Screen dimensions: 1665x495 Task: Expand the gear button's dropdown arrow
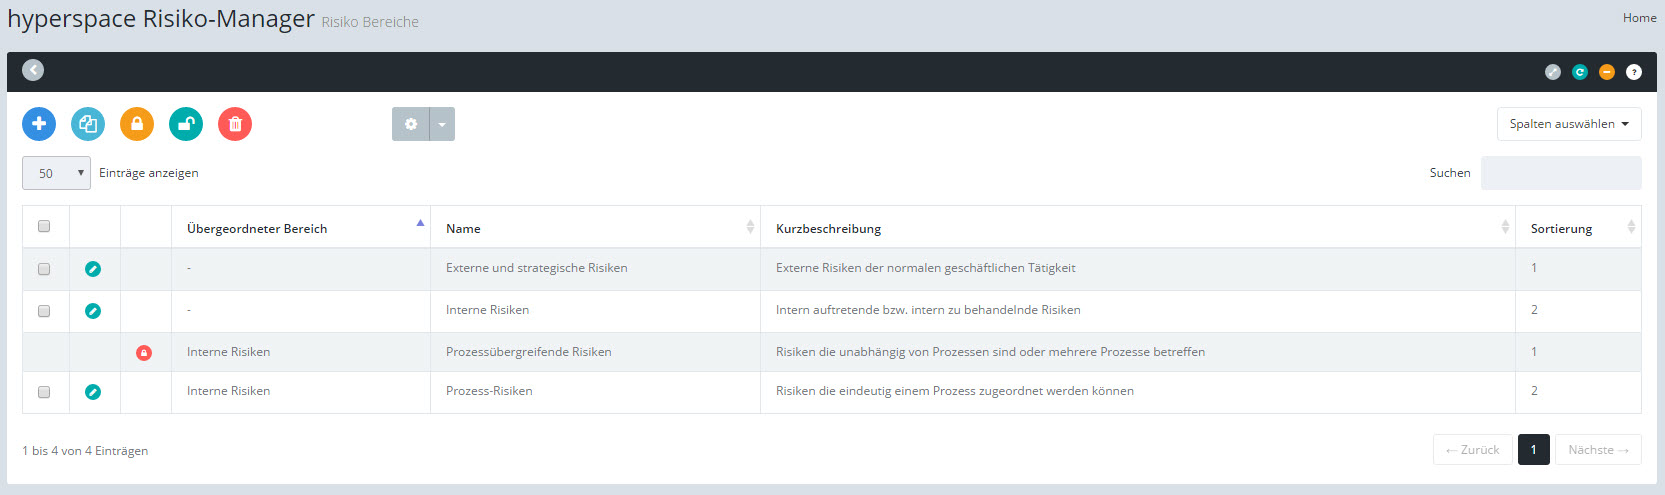point(442,124)
